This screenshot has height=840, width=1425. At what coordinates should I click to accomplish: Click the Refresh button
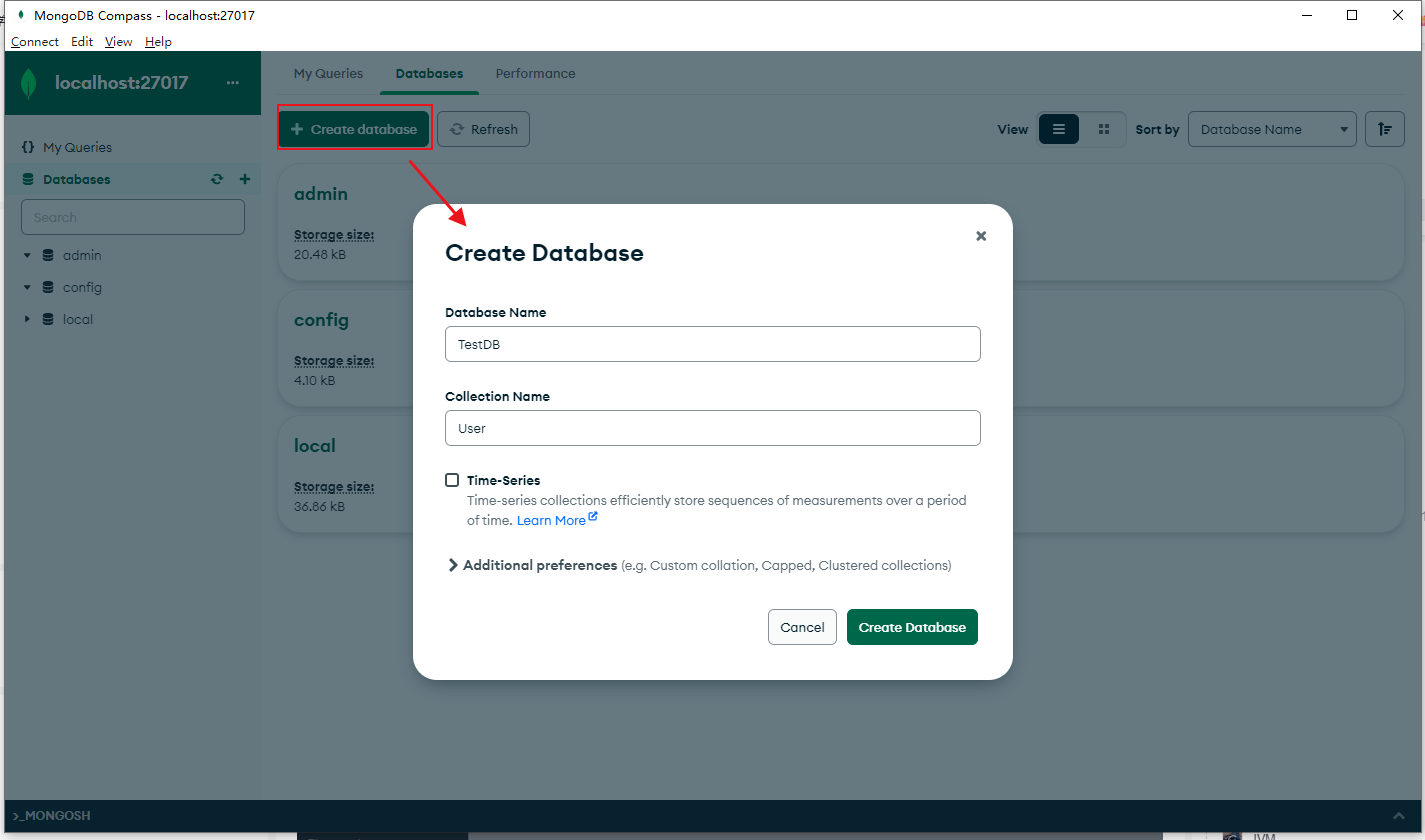[x=483, y=129]
